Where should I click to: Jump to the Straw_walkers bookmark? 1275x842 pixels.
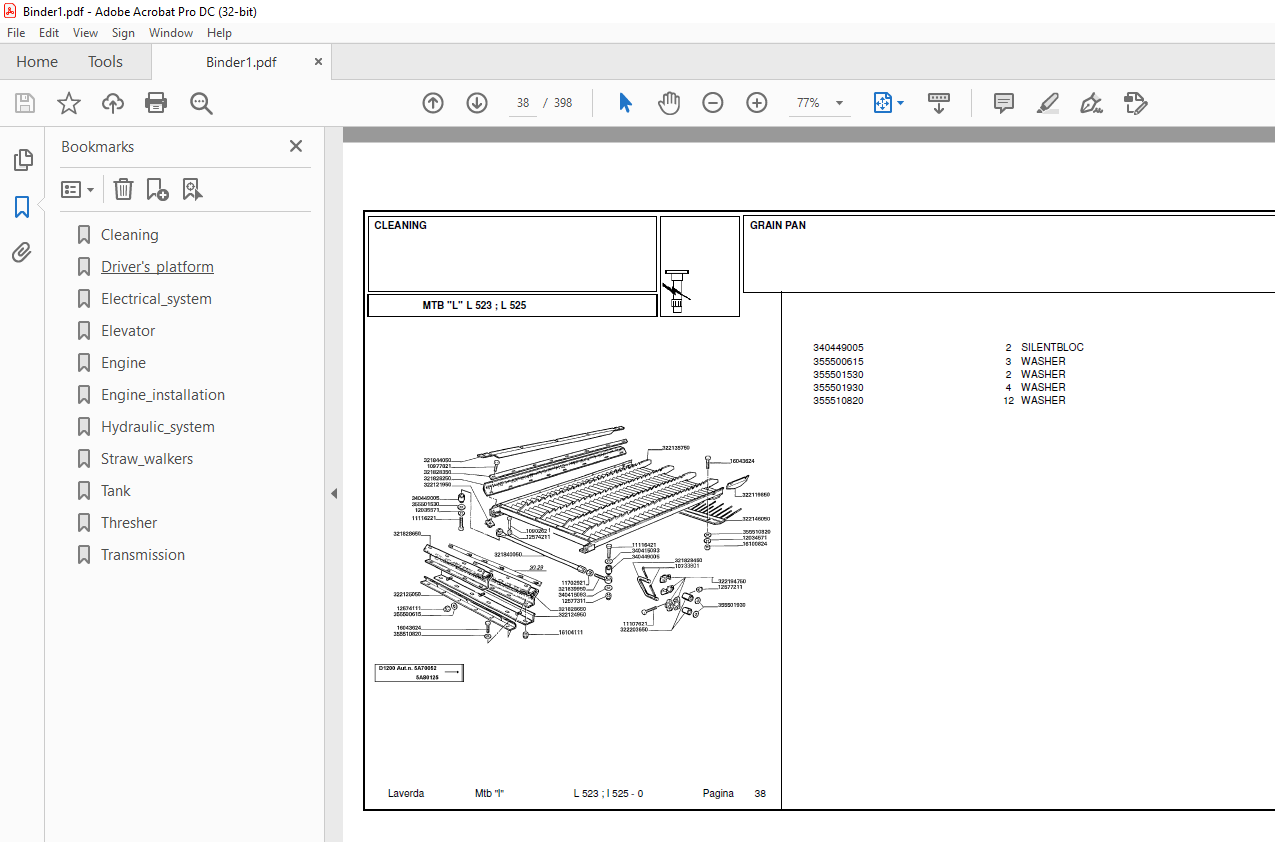tap(147, 459)
